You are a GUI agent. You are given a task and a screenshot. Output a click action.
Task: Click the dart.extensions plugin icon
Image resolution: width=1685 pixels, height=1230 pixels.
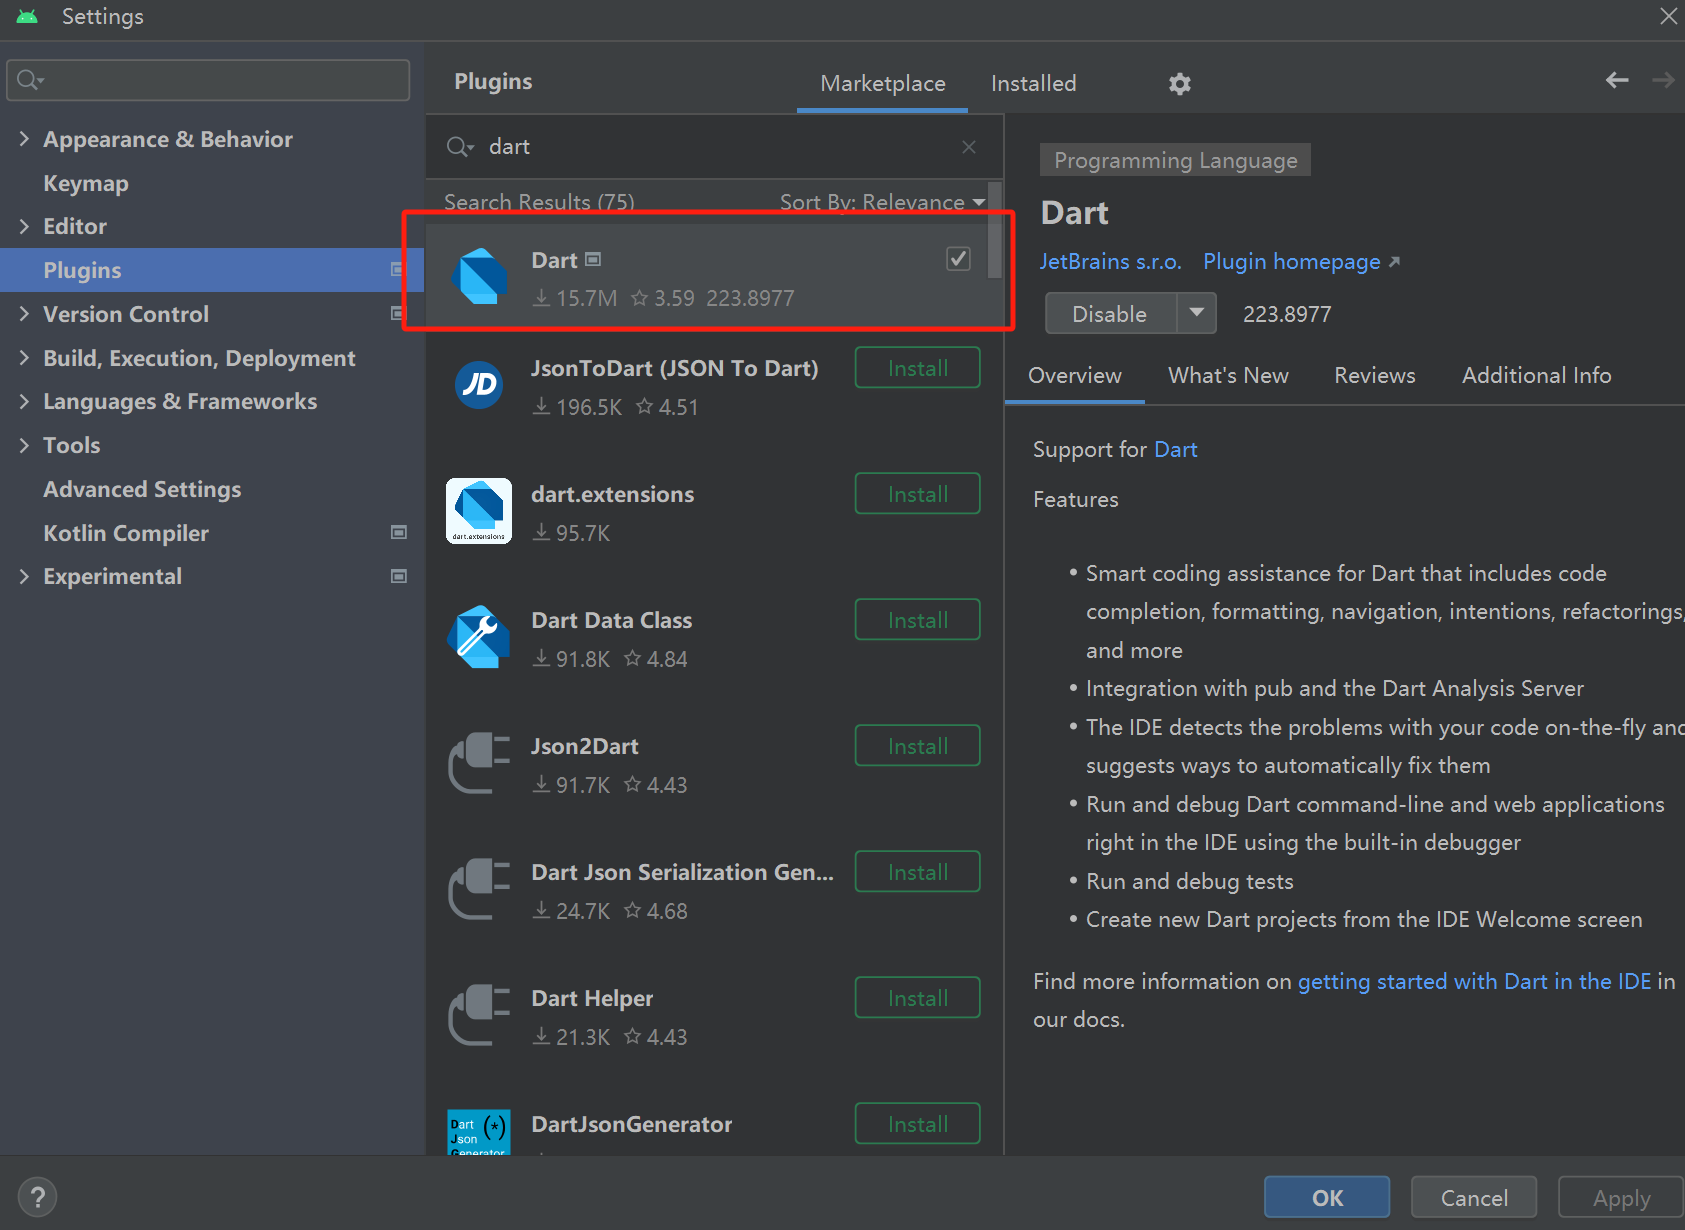pyautogui.click(x=479, y=511)
